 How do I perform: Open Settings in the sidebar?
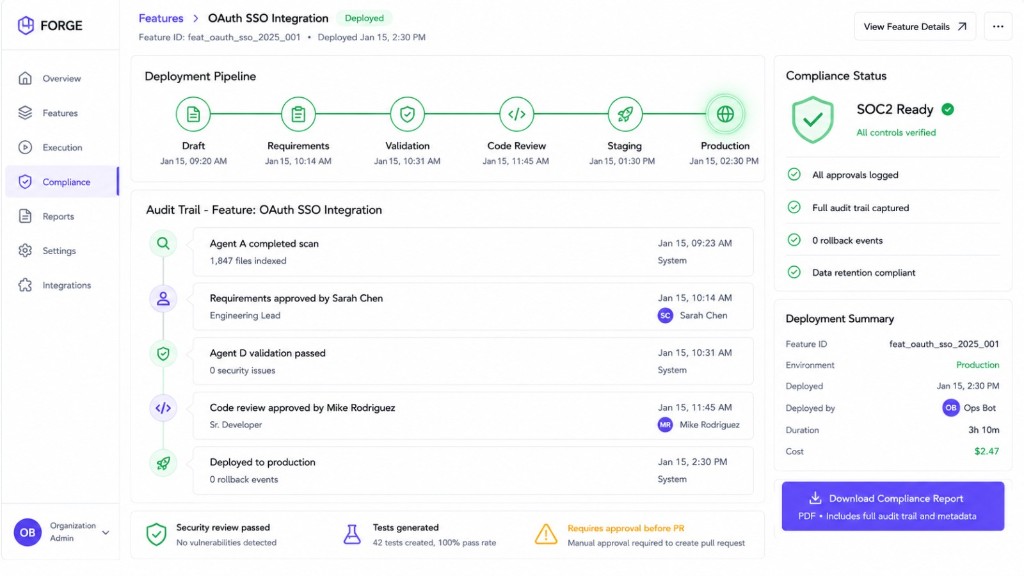pos(62,251)
